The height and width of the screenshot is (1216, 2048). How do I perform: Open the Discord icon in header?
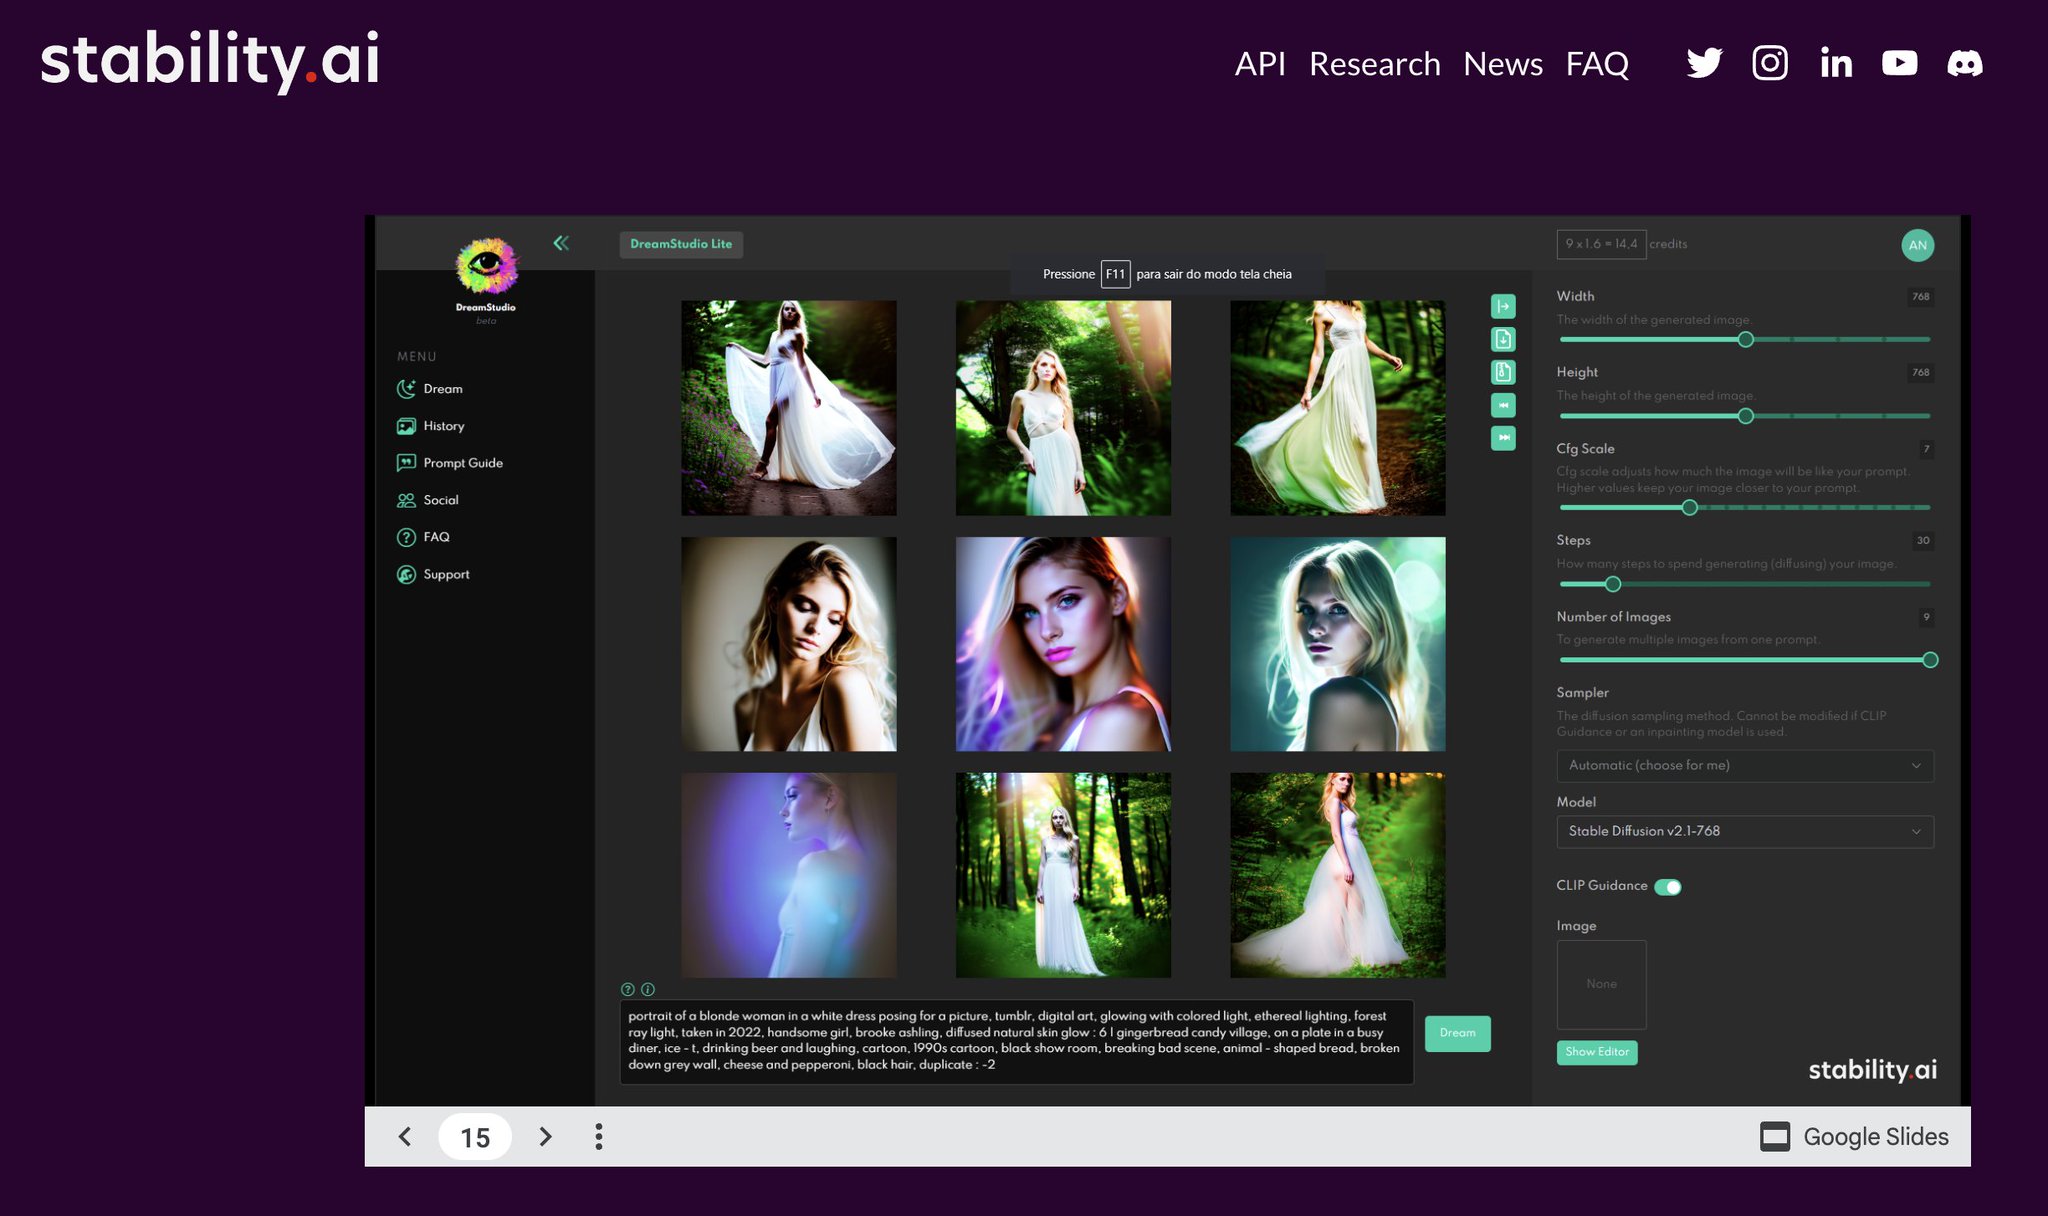click(1965, 63)
